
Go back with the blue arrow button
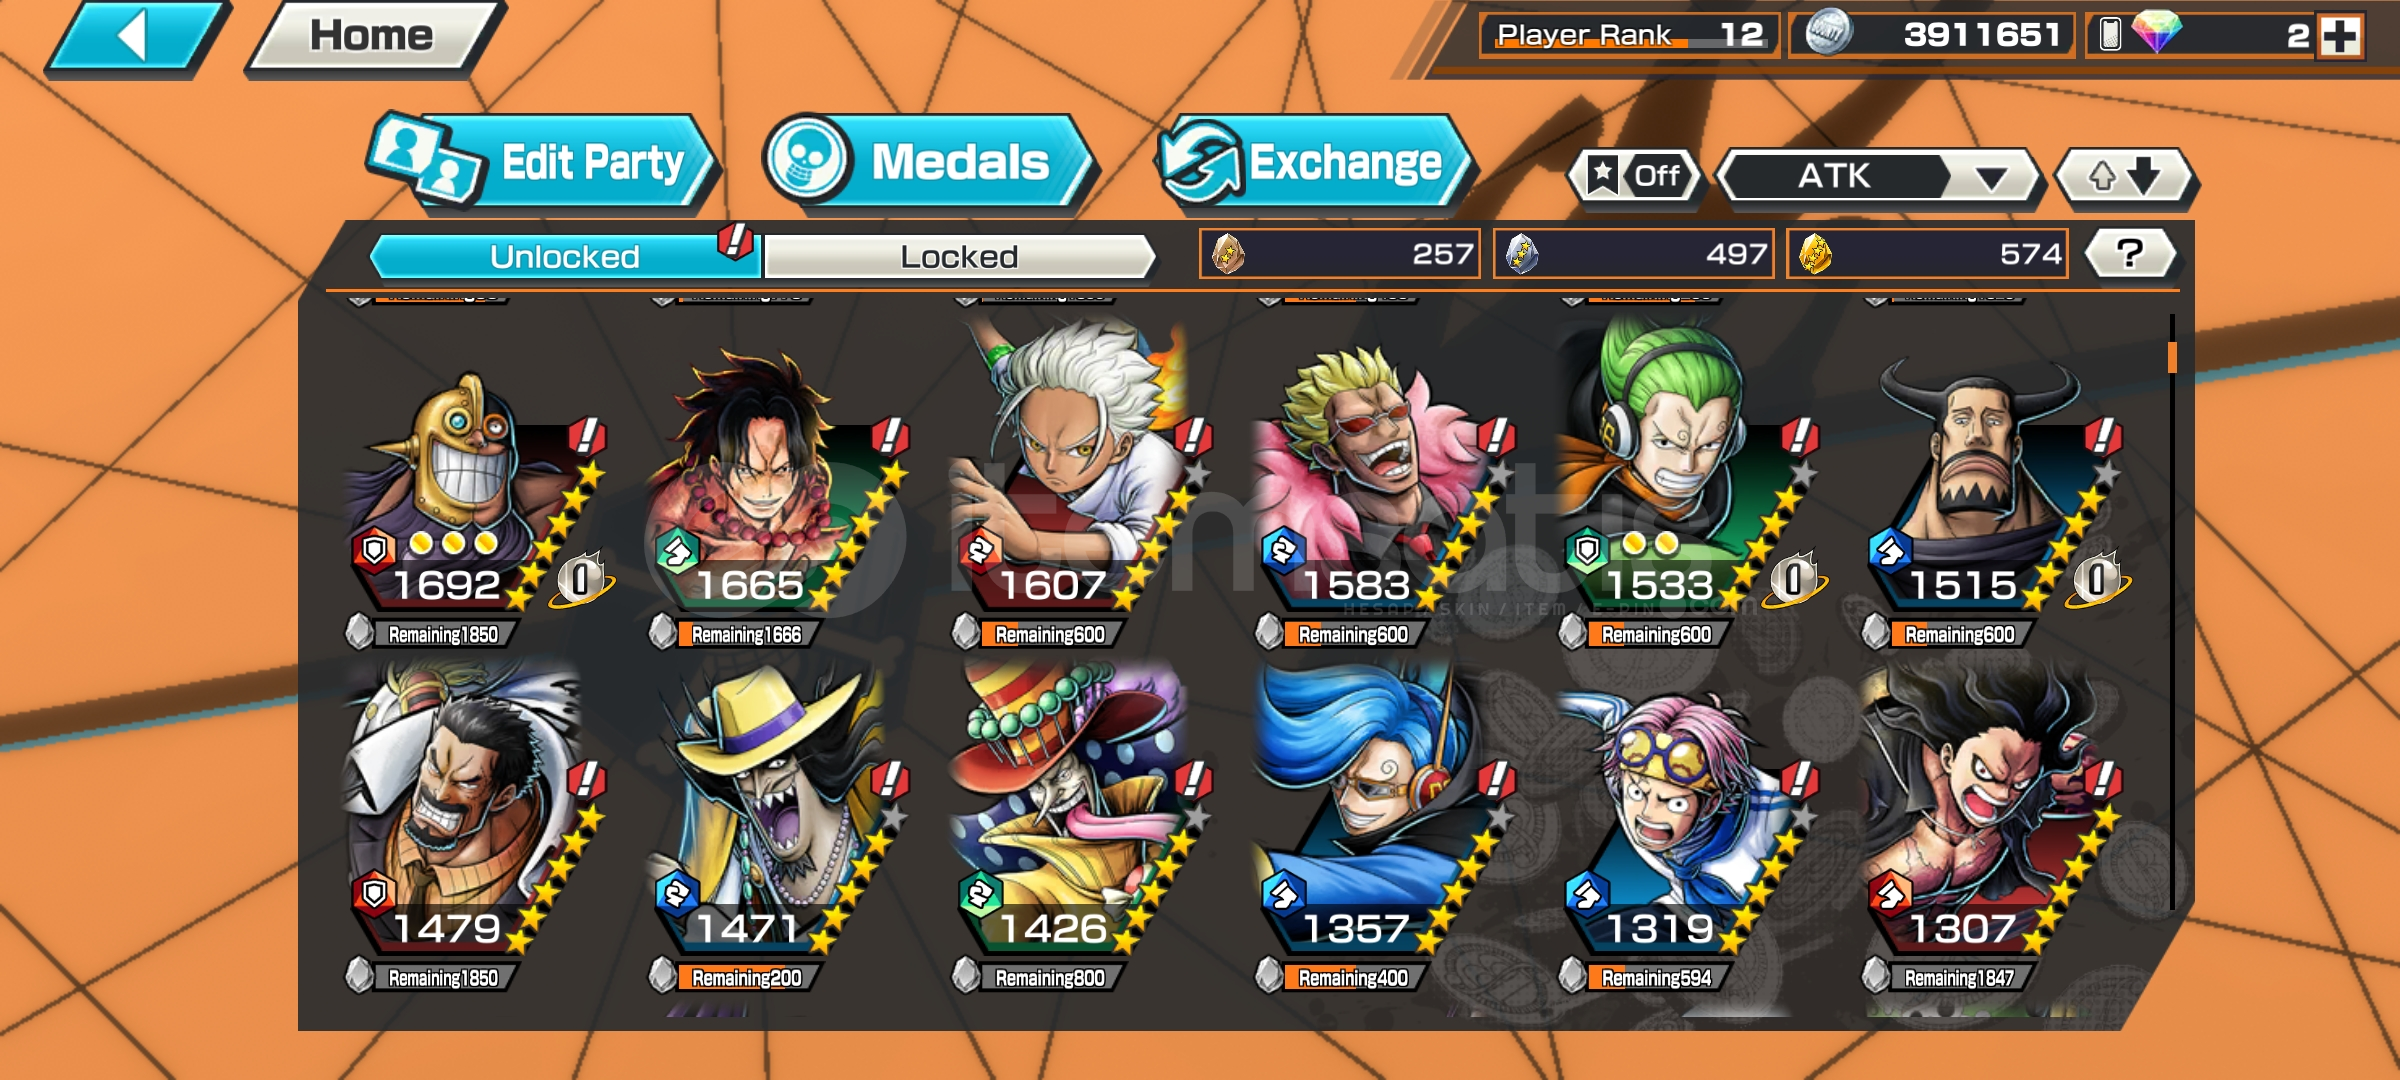point(137,38)
